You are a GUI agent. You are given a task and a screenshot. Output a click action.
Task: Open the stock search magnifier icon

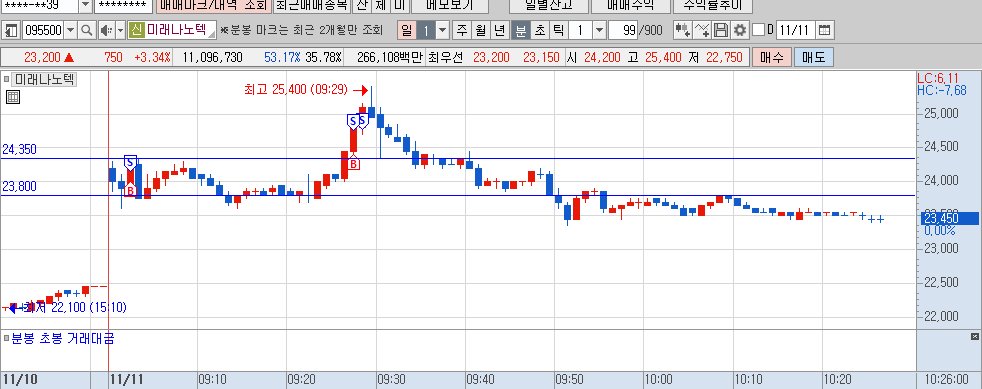[86, 30]
